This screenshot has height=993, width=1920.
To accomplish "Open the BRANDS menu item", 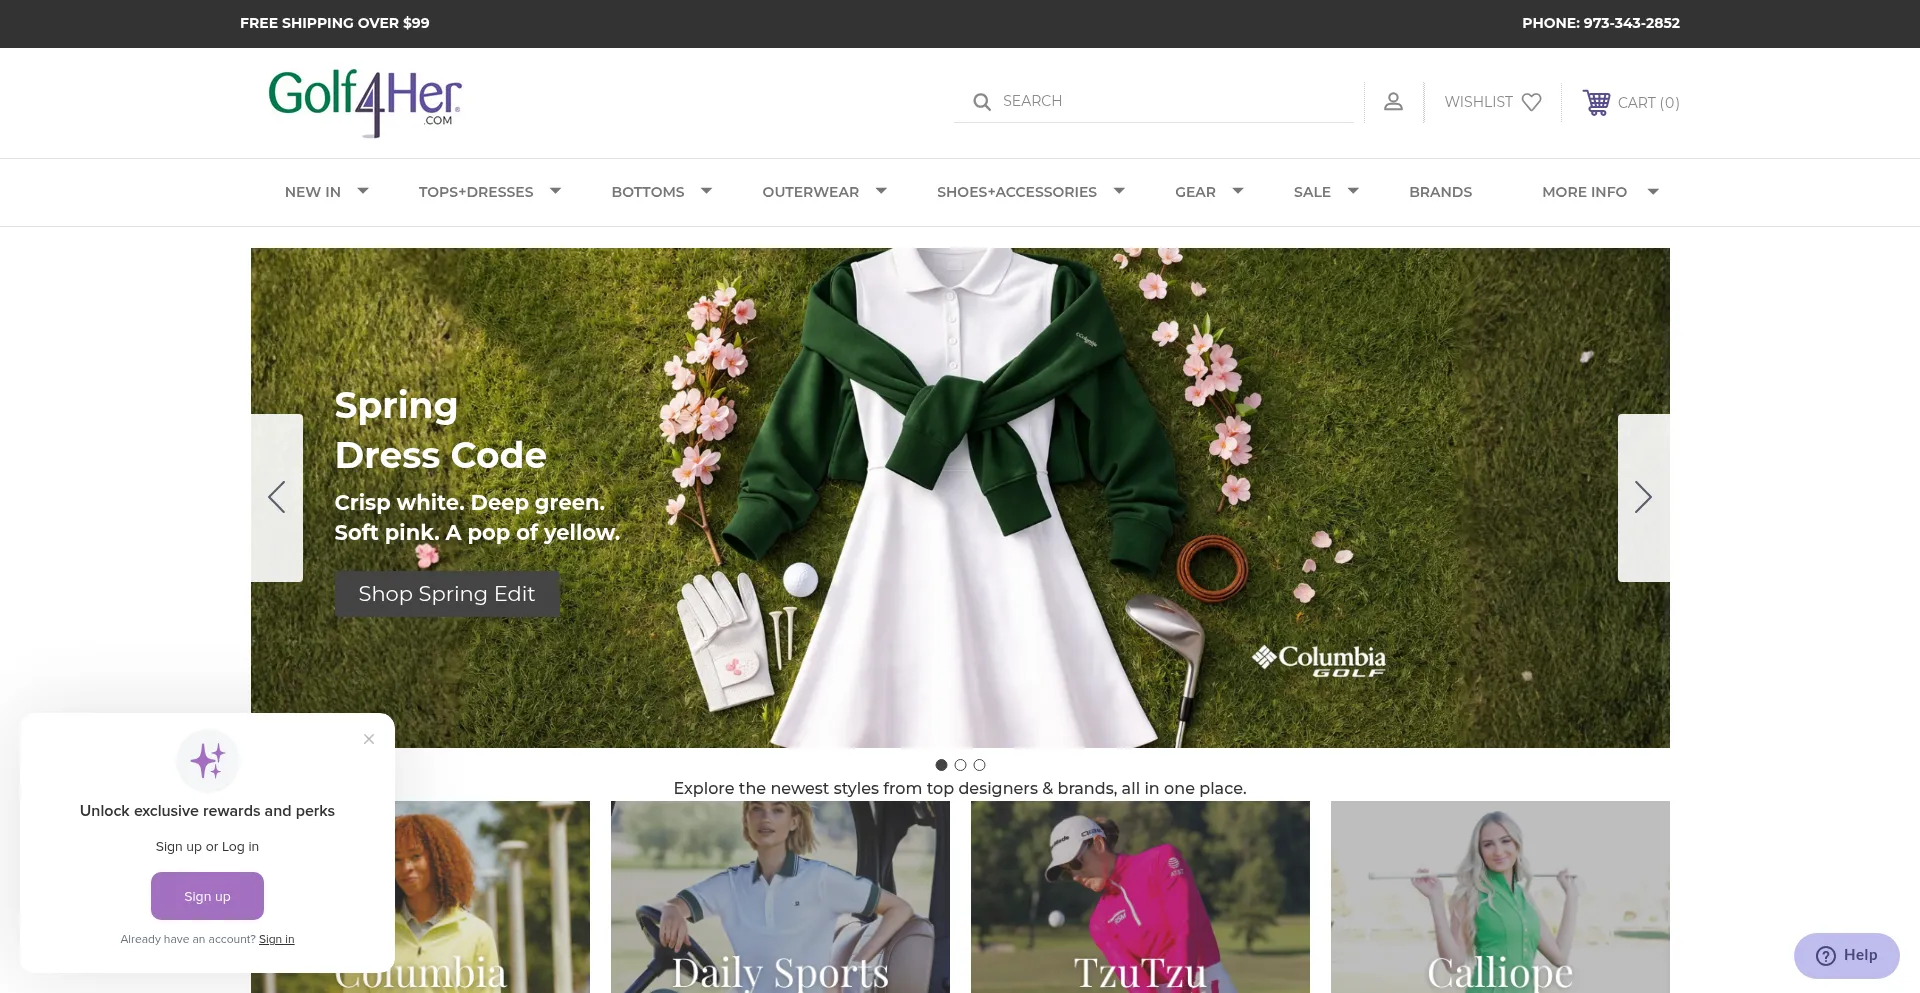I will tap(1440, 192).
